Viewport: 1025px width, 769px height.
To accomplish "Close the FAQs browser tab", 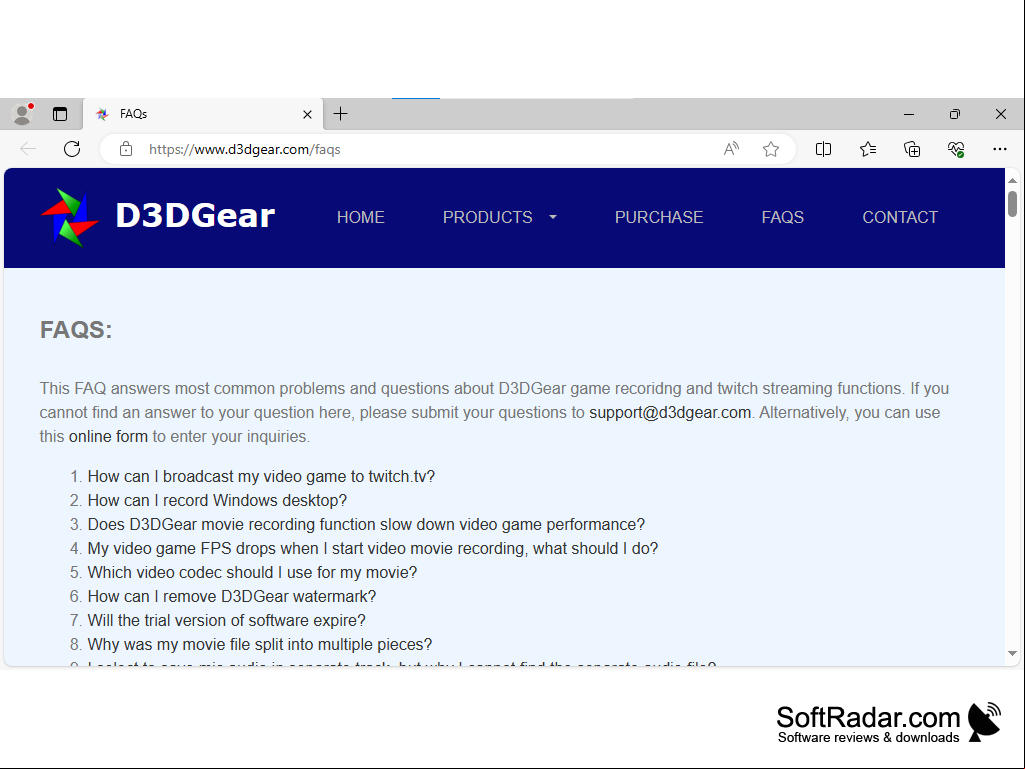I will (307, 114).
